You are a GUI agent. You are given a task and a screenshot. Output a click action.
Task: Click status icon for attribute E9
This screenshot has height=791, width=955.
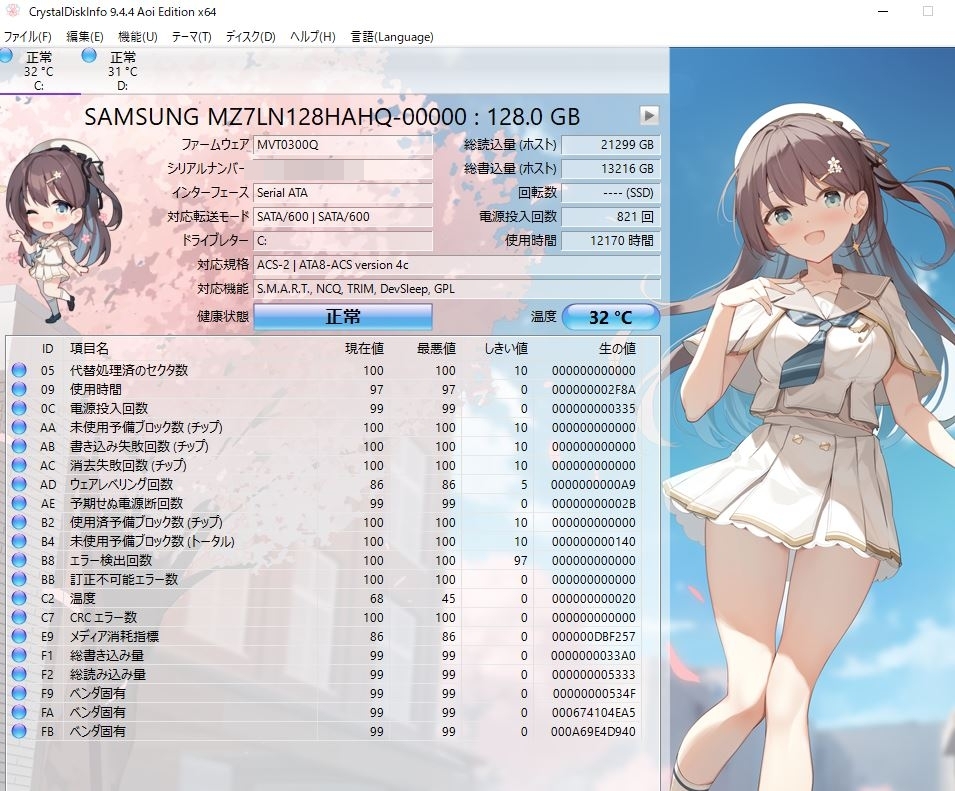click(x=19, y=636)
